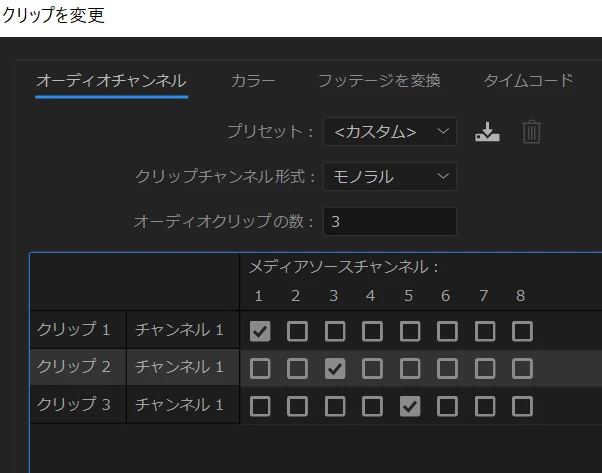Check source channel 6 for クリップ 2
This screenshot has height=473, width=602.
coord(447,369)
